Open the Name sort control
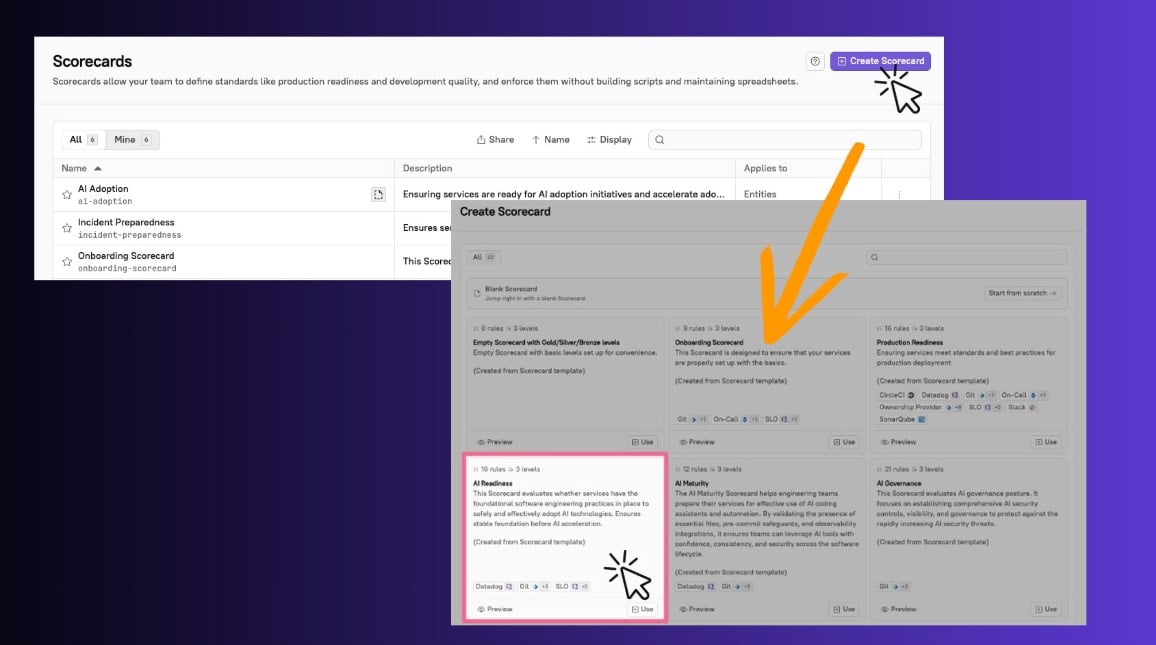 coord(551,139)
